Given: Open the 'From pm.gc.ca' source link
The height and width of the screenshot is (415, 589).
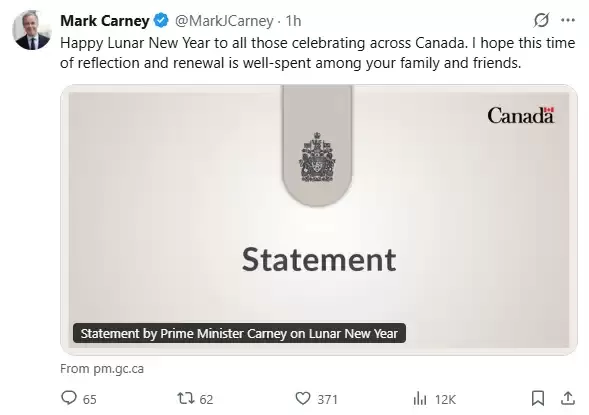Looking at the screenshot, I should point(102,369).
